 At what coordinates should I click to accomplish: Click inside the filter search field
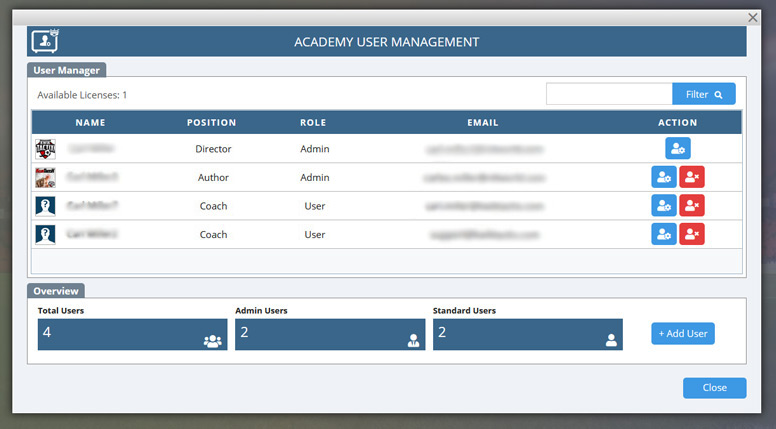point(609,94)
